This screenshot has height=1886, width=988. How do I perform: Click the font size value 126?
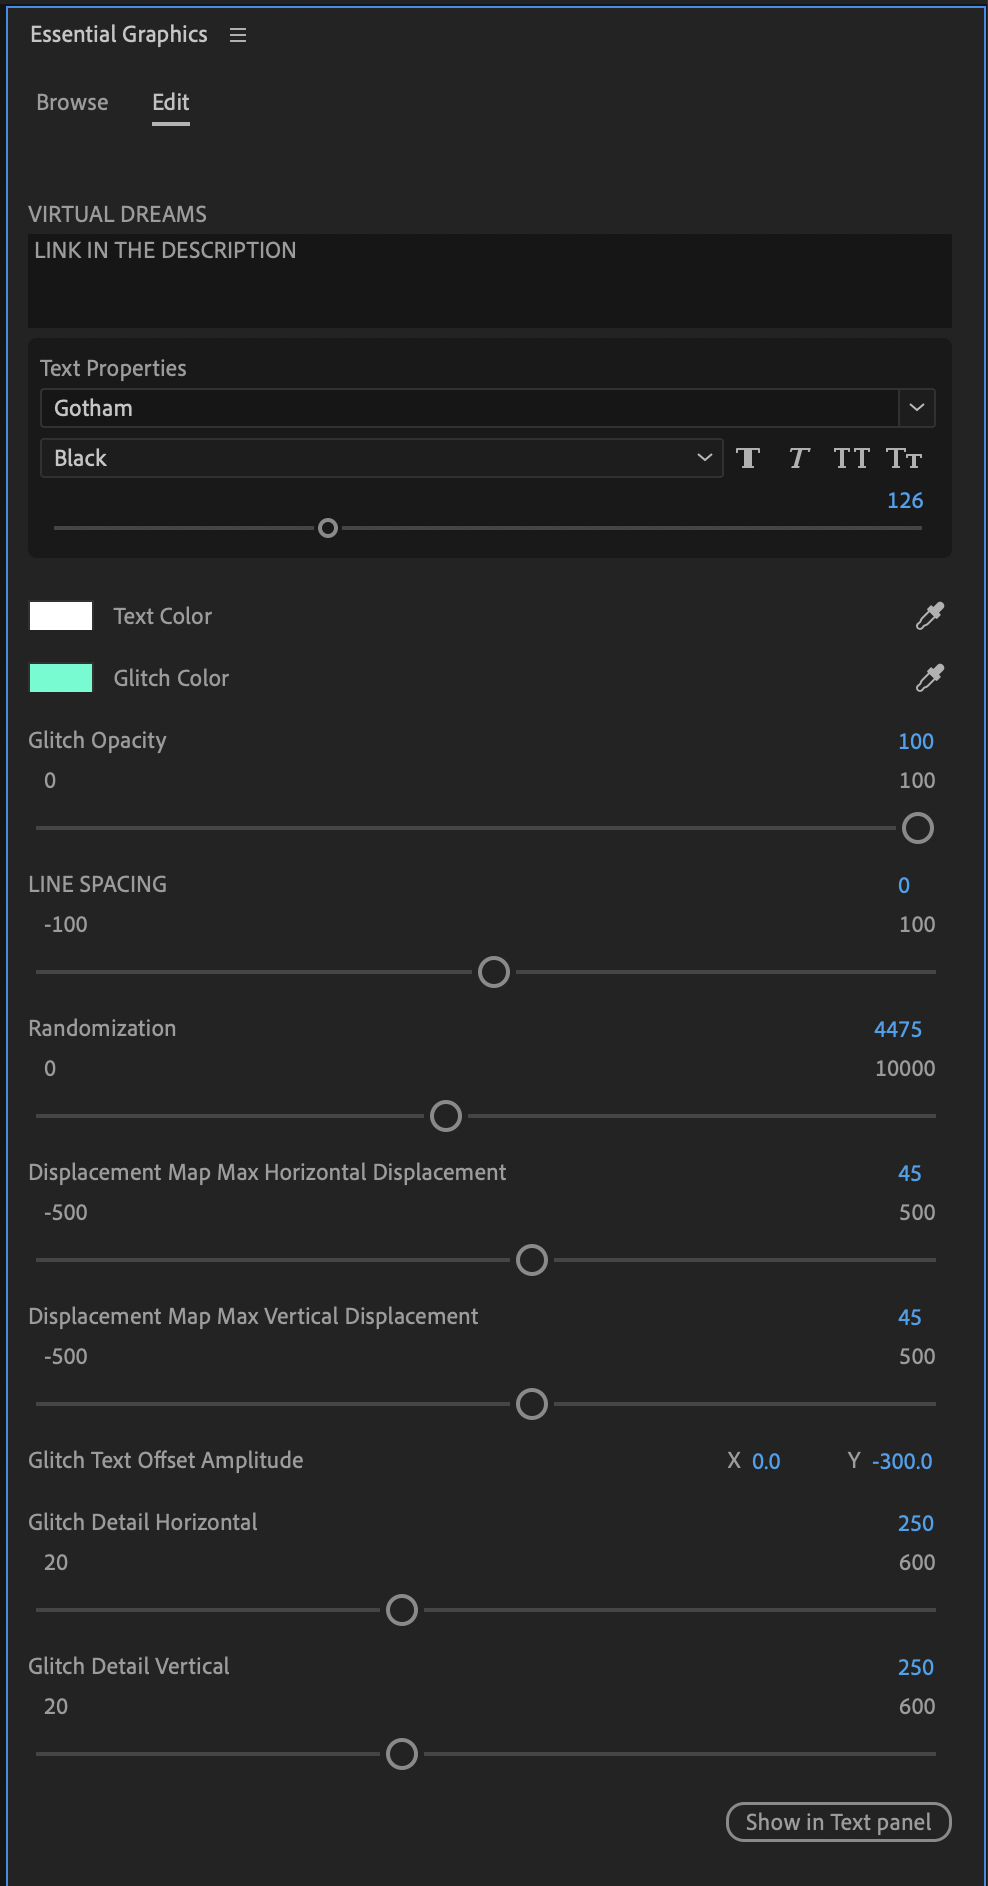905,500
